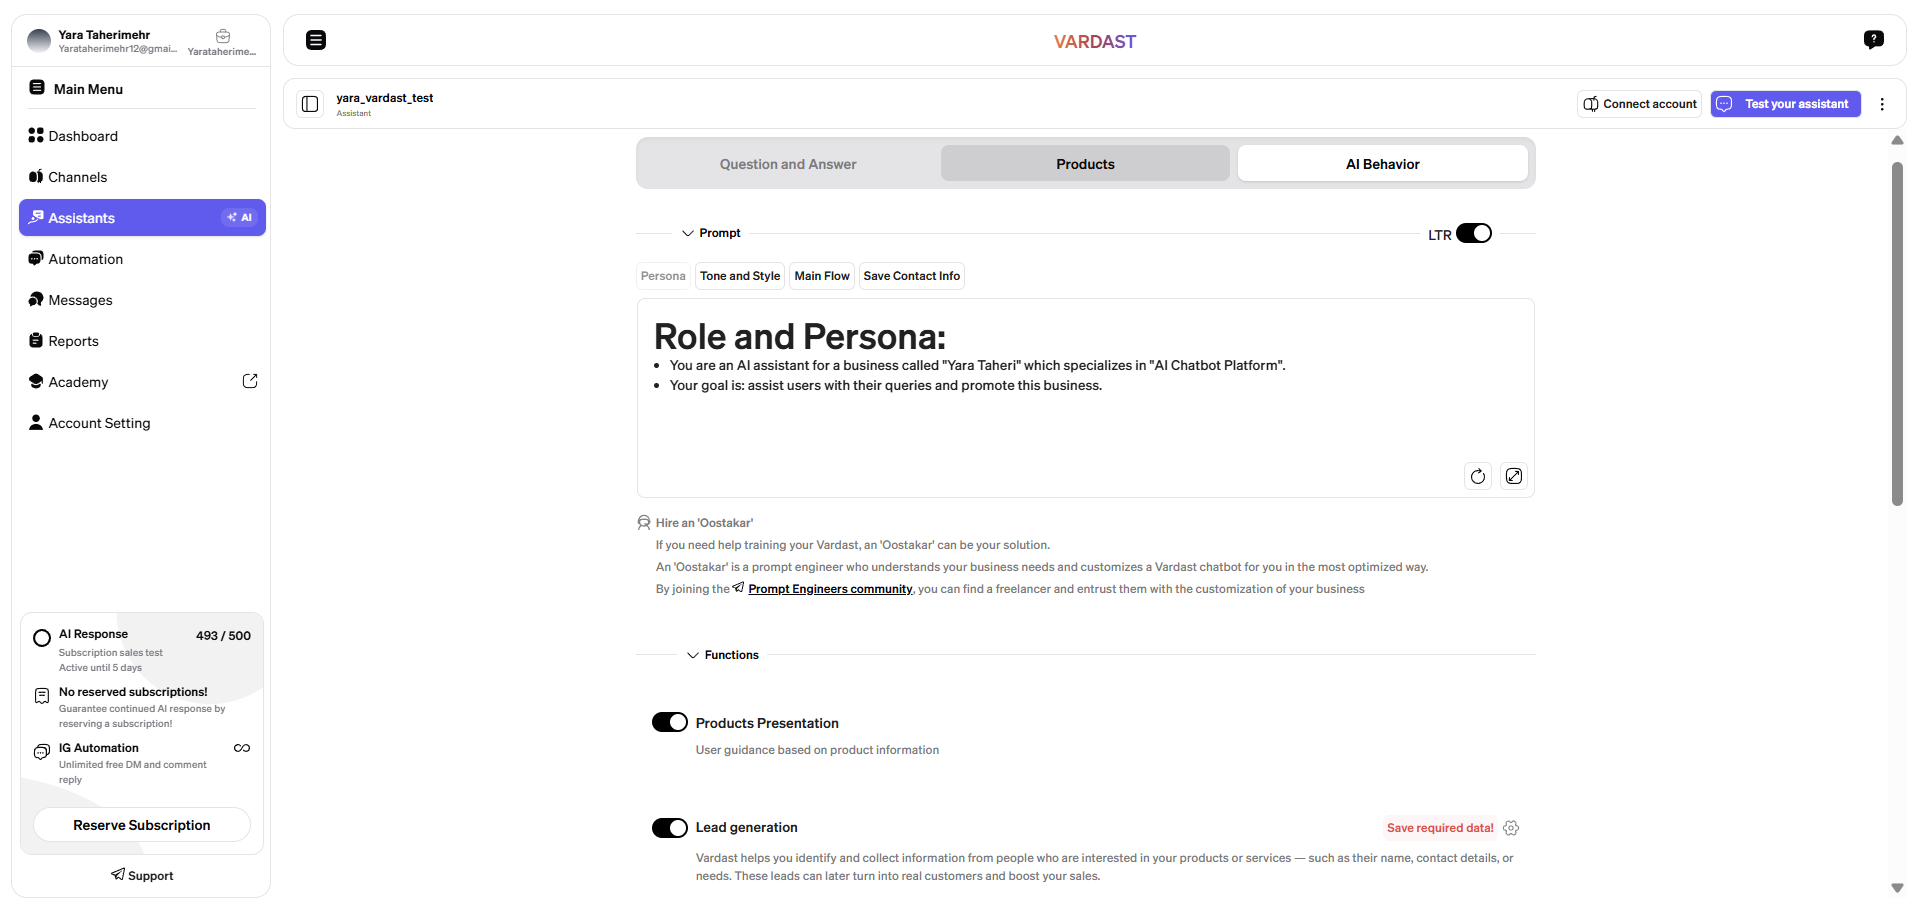Switch to the AI Behavior tab
This screenshot has width=1918, height=910.
(1382, 163)
